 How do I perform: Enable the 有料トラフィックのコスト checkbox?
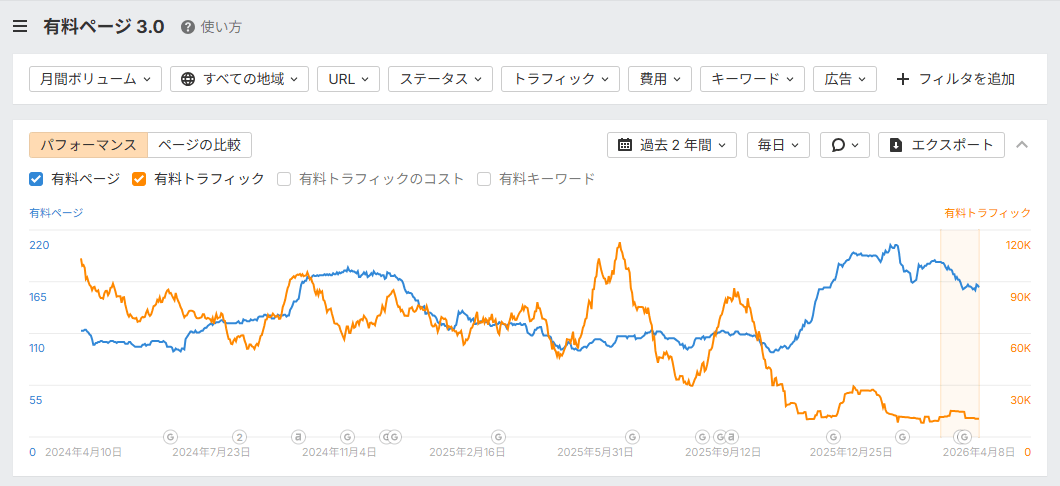click(284, 179)
